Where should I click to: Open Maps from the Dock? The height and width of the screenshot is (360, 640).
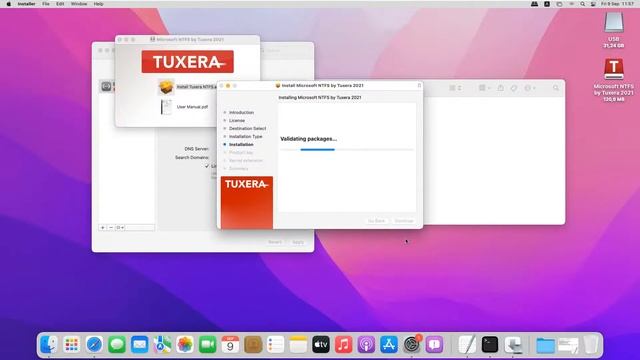coord(162,345)
